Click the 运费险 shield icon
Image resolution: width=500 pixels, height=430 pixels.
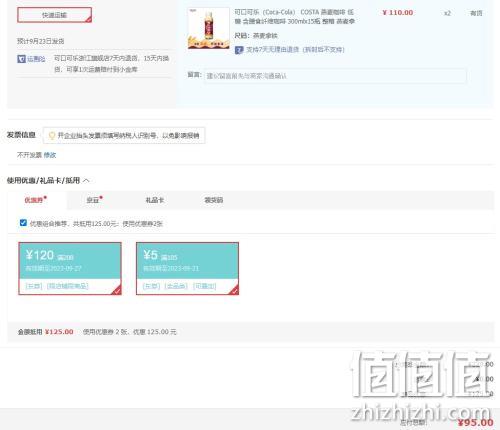pyautogui.click(x=21, y=59)
